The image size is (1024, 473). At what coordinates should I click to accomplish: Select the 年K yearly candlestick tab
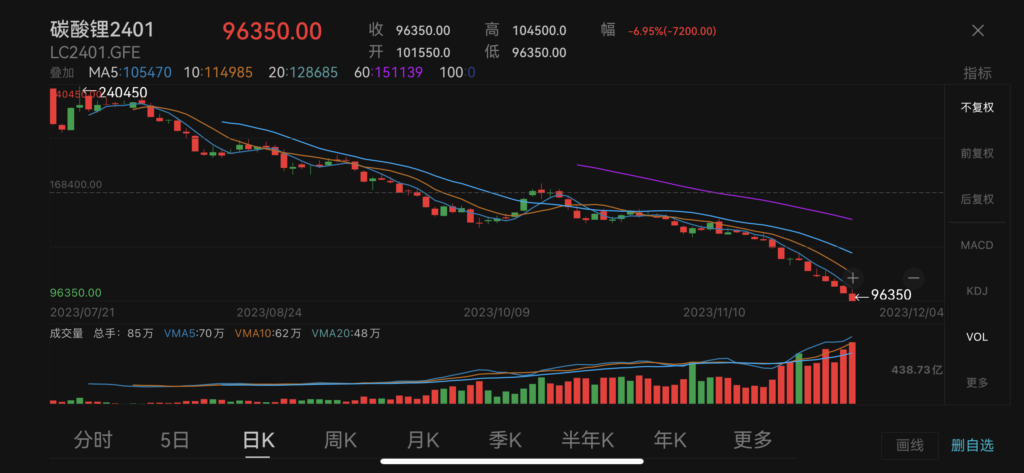coord(670,440)
